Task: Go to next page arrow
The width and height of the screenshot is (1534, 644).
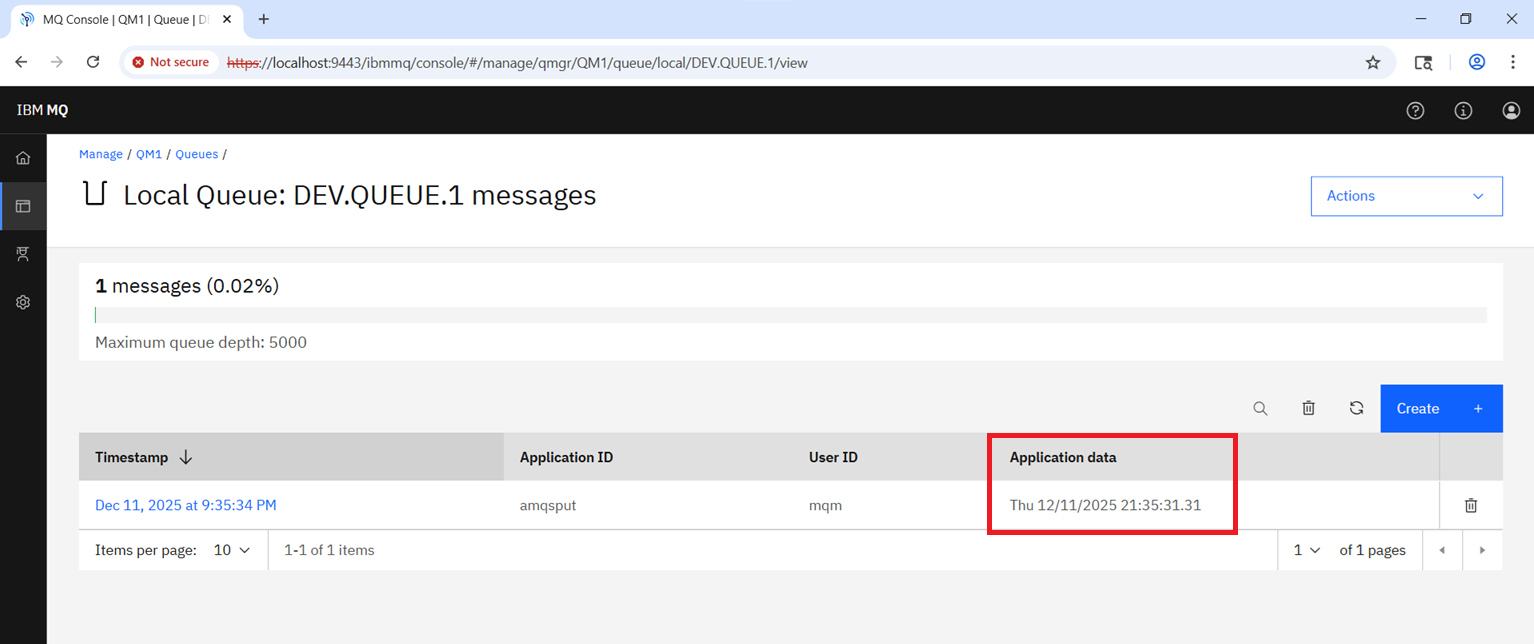Action: click(x=1482, y=550)
